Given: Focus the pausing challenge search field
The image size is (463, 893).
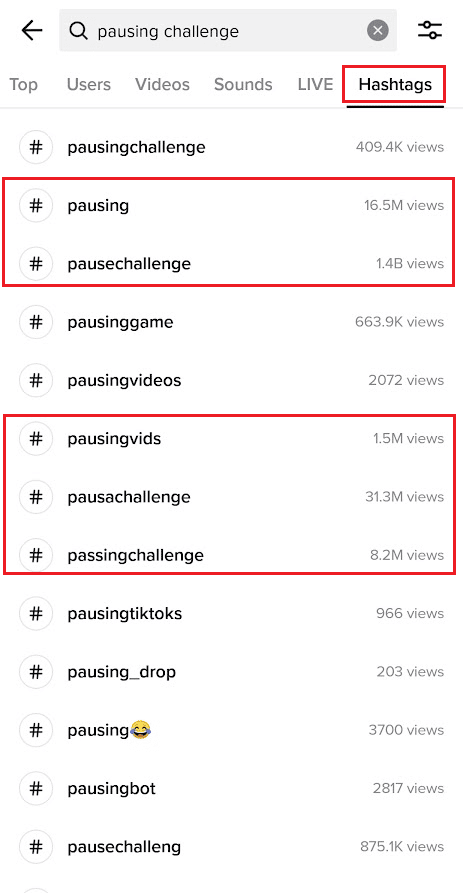Looking at the screenshot, I should pos(228,31).
